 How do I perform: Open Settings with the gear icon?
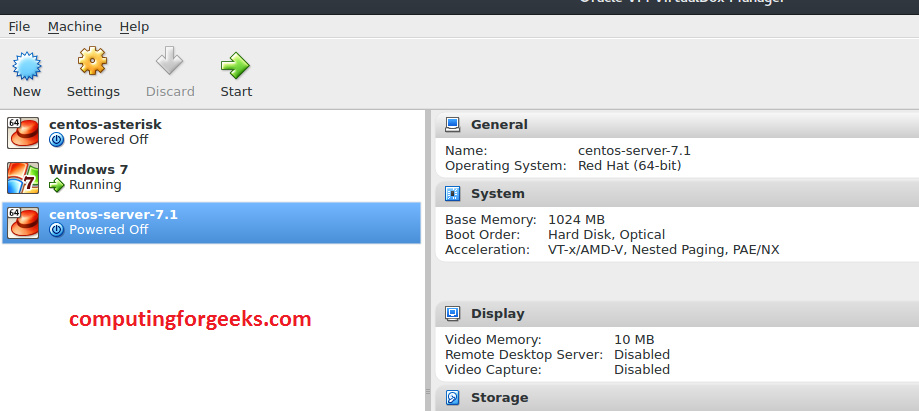(x=93, y=61)
